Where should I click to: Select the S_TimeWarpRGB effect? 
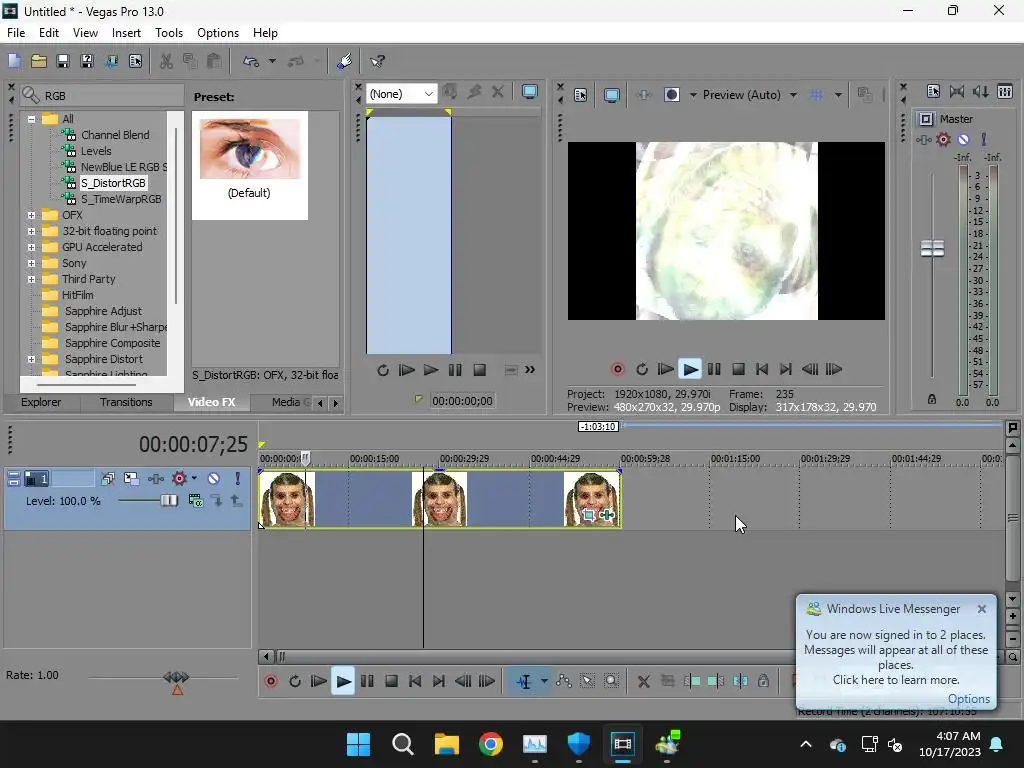[x=121, y=199]
